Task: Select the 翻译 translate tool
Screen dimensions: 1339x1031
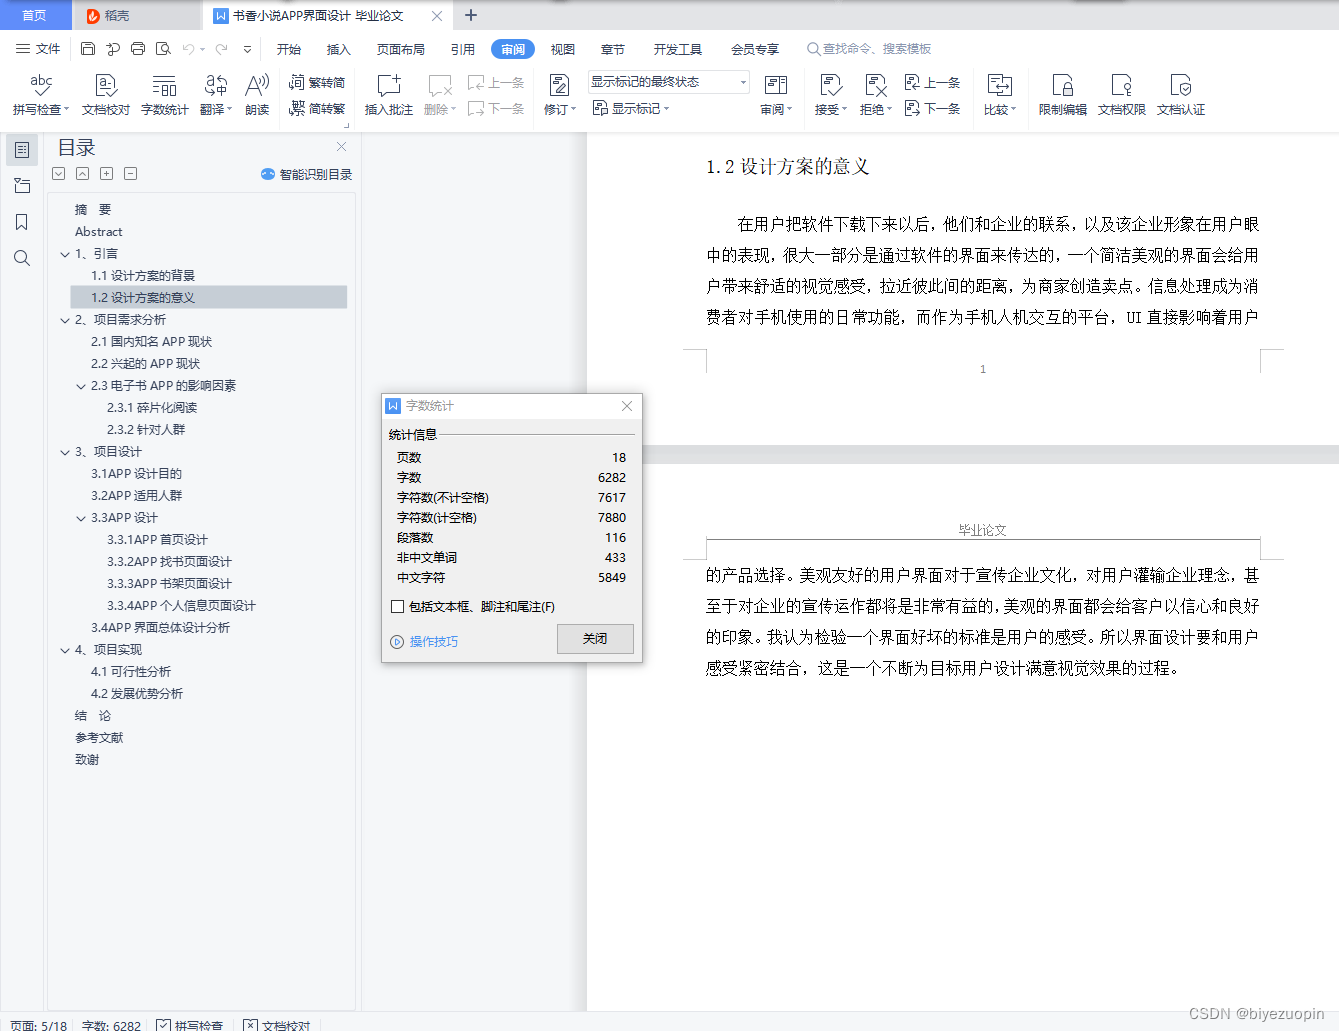Action: (213, 93)
